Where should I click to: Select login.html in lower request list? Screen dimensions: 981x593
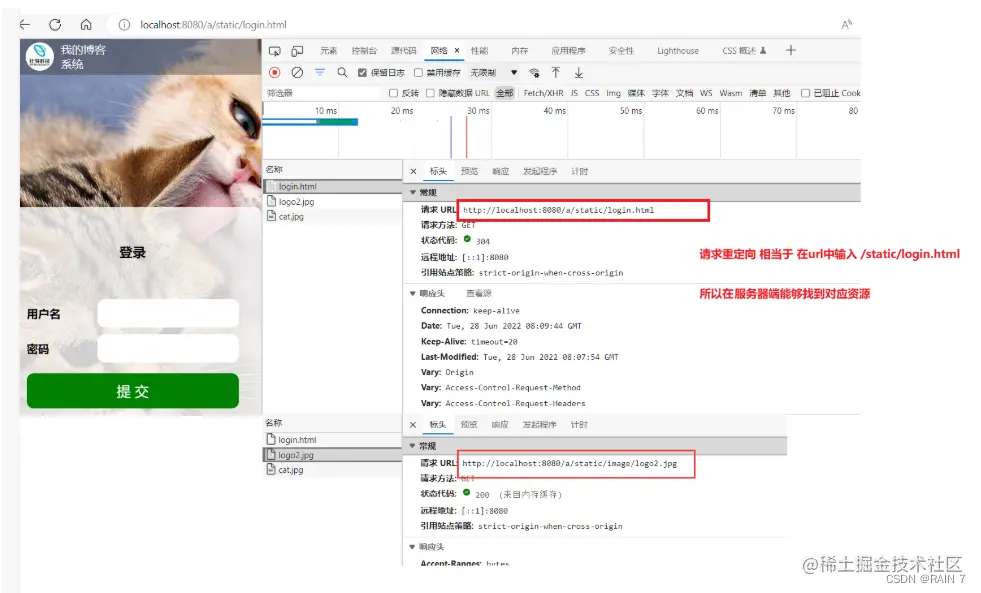pos(297,440)
